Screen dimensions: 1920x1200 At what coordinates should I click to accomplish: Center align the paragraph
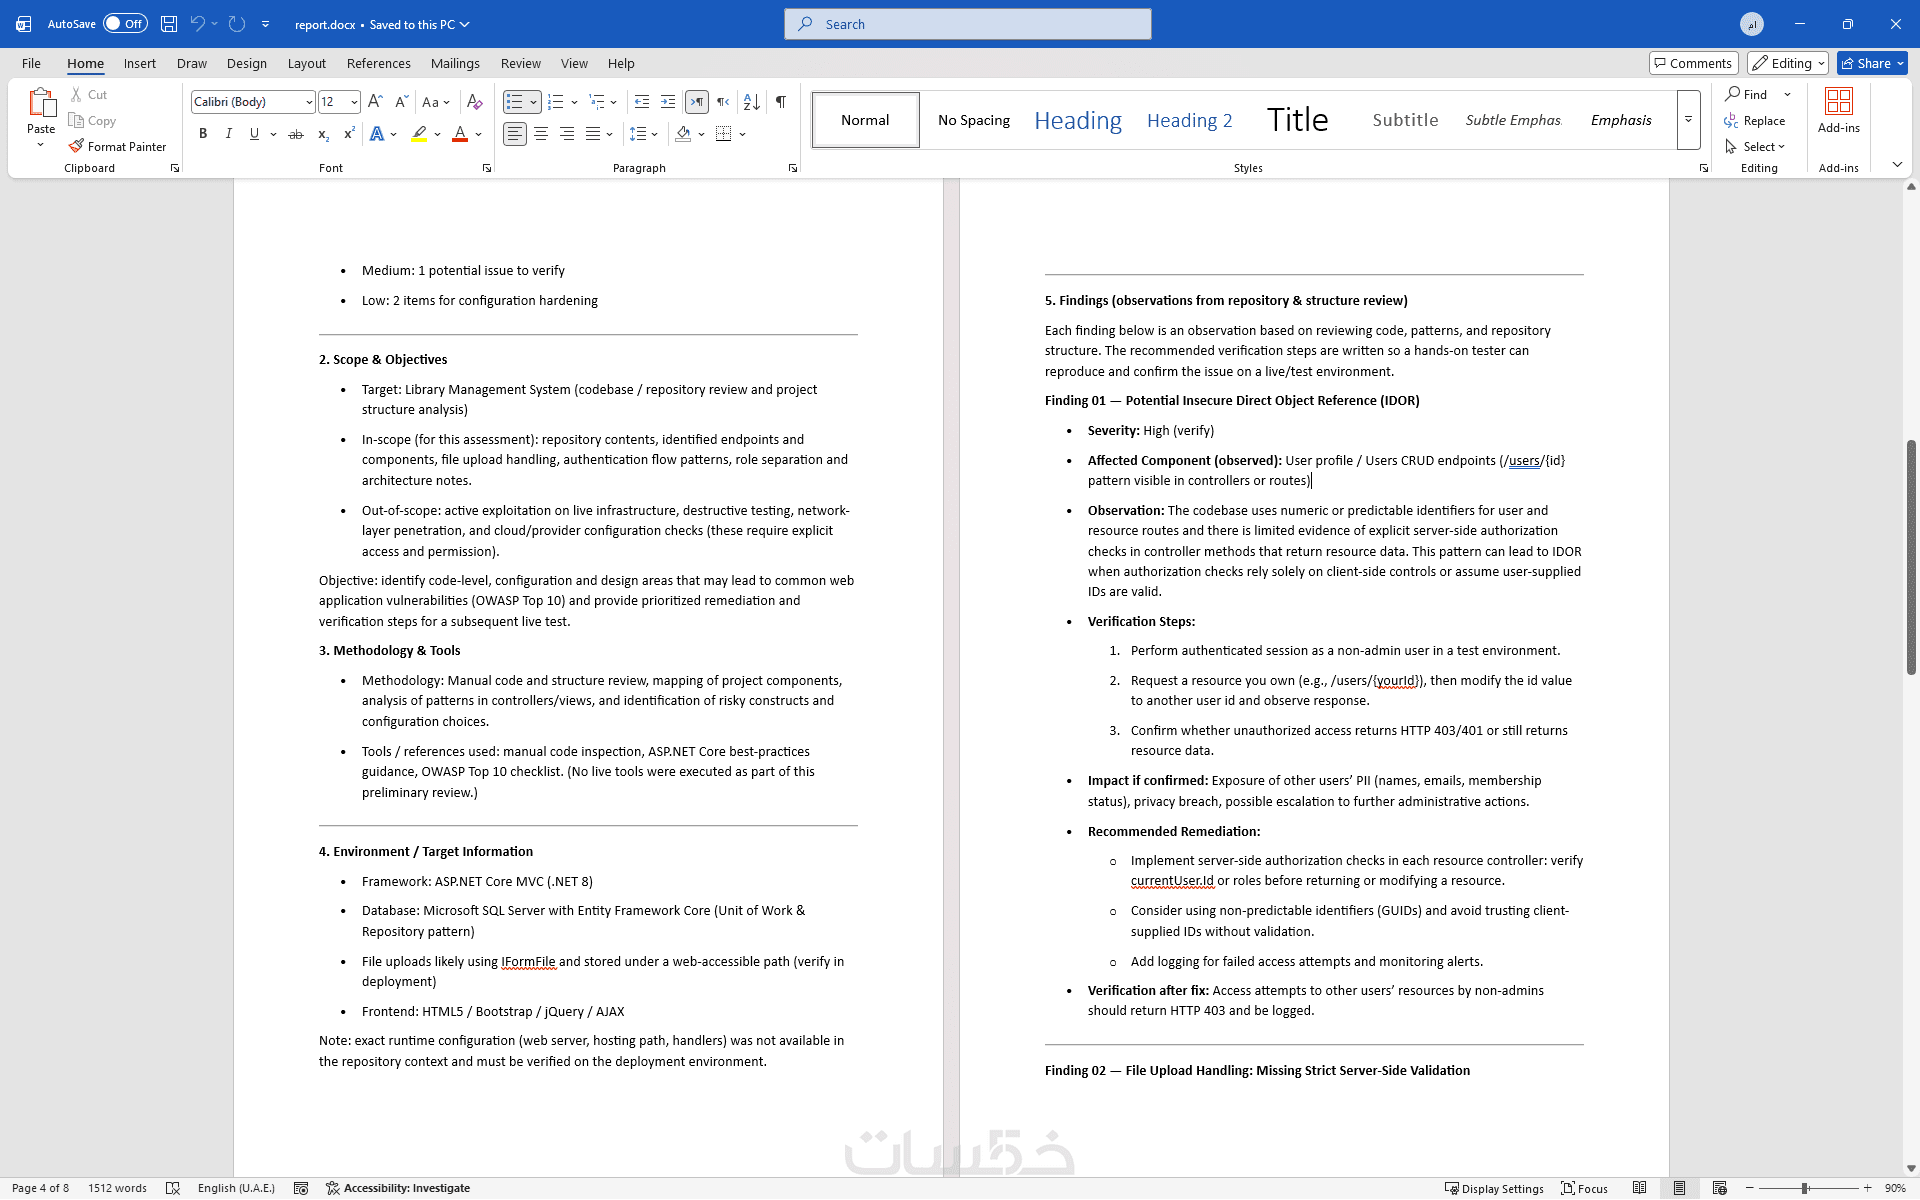tap(541, 134)
